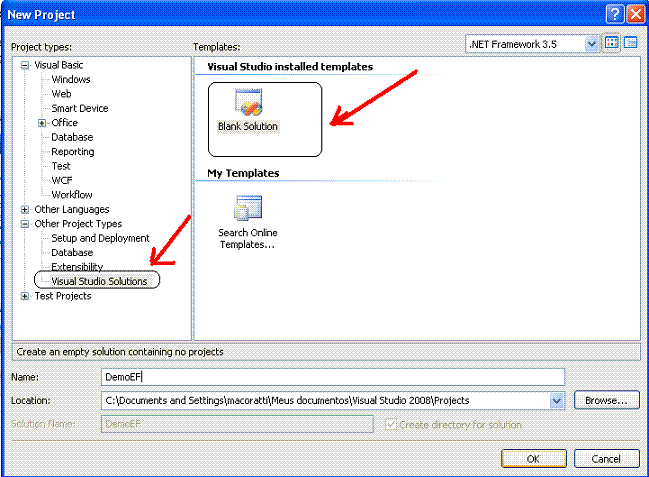Collapse the Other Project Types node
Image resolution: width=649 pixels, height=477 pixels.
(25, 224)
